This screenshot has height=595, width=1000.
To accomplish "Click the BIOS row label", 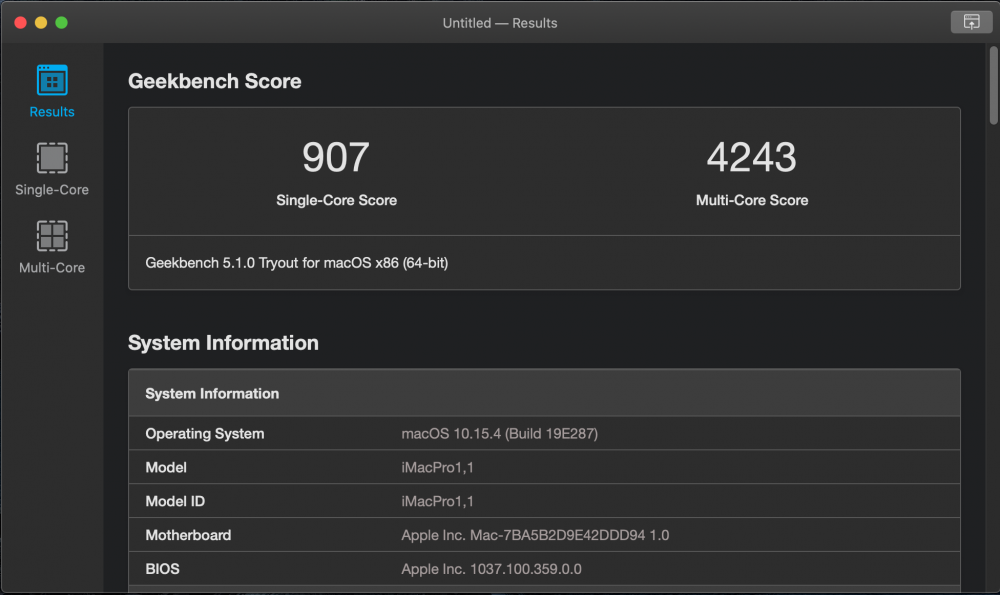I will click(162, 569).
